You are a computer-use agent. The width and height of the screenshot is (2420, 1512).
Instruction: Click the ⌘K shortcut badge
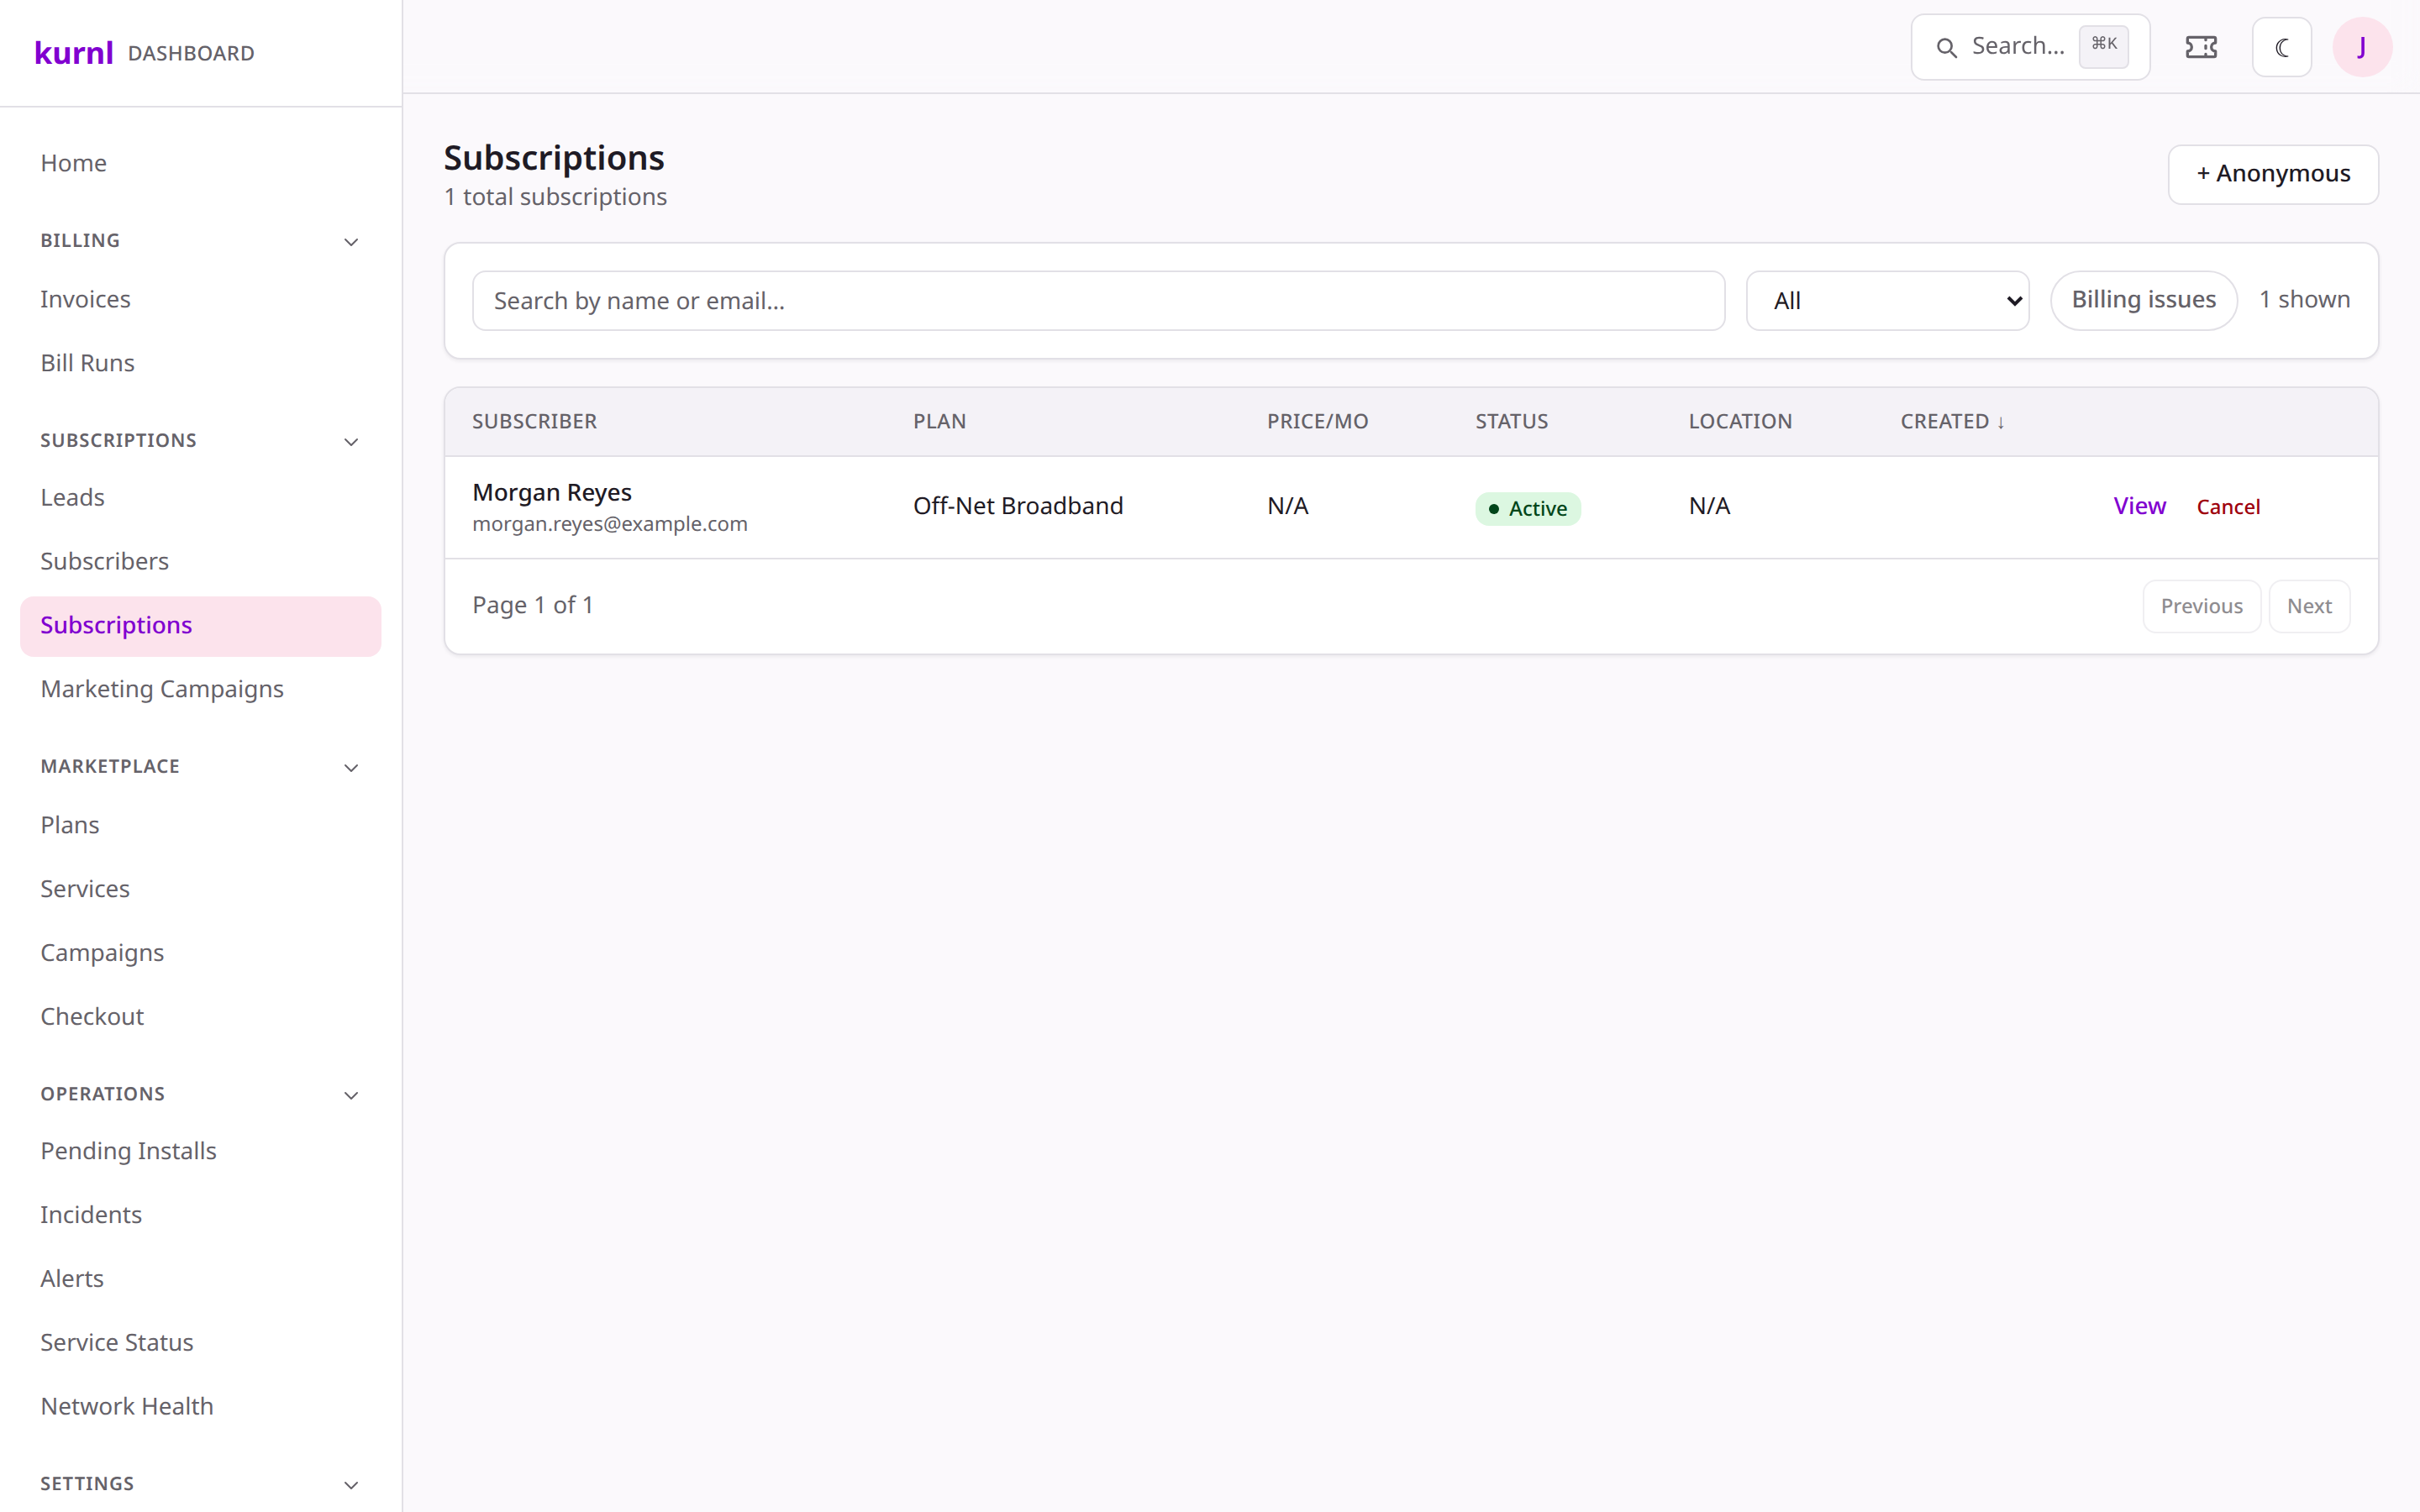[x=2103, y=46]
